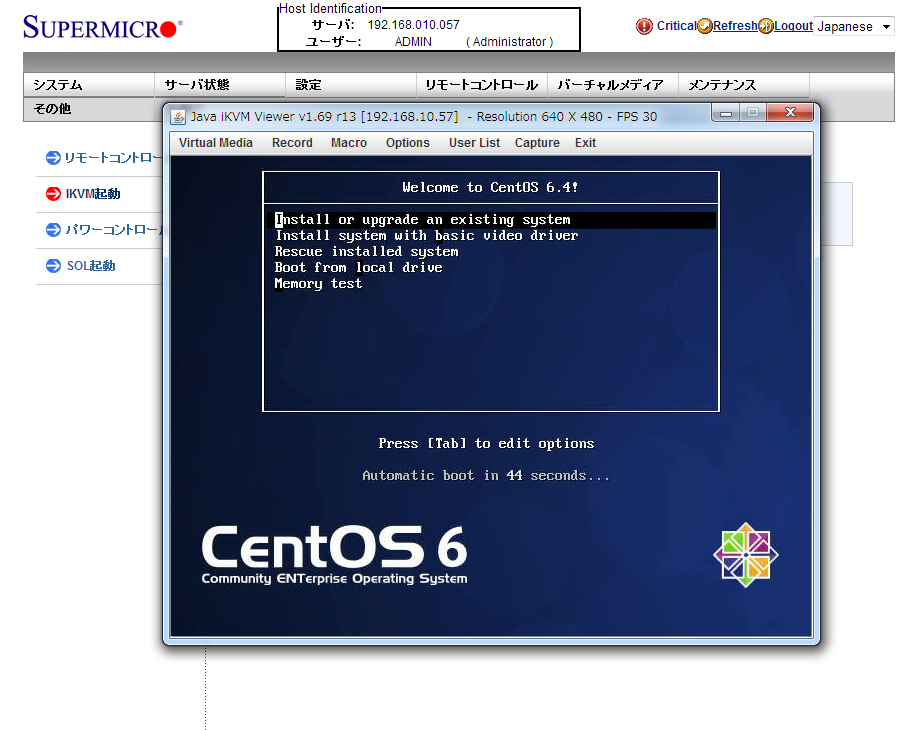Click the Refresh icon in header
This screenshot has height=730, width=910.
[705, 26]
